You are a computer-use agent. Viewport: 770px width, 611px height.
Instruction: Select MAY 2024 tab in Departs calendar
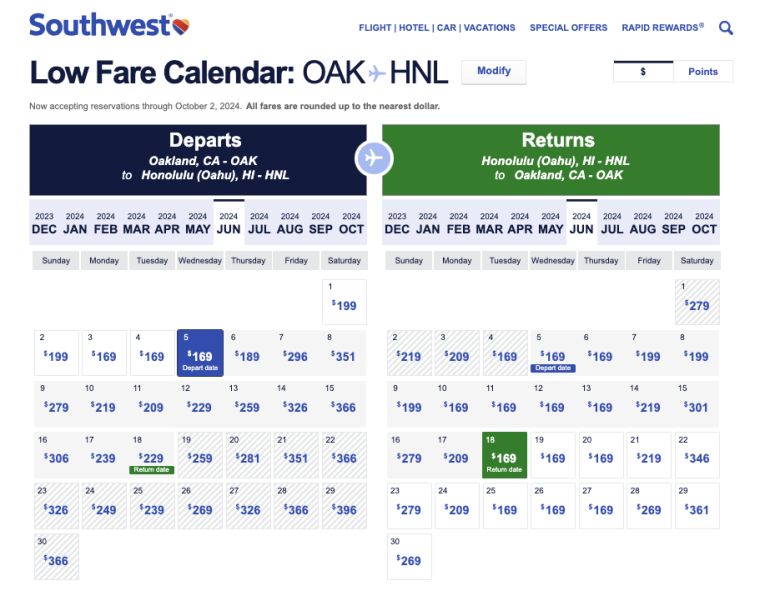(x=197, y=223)
